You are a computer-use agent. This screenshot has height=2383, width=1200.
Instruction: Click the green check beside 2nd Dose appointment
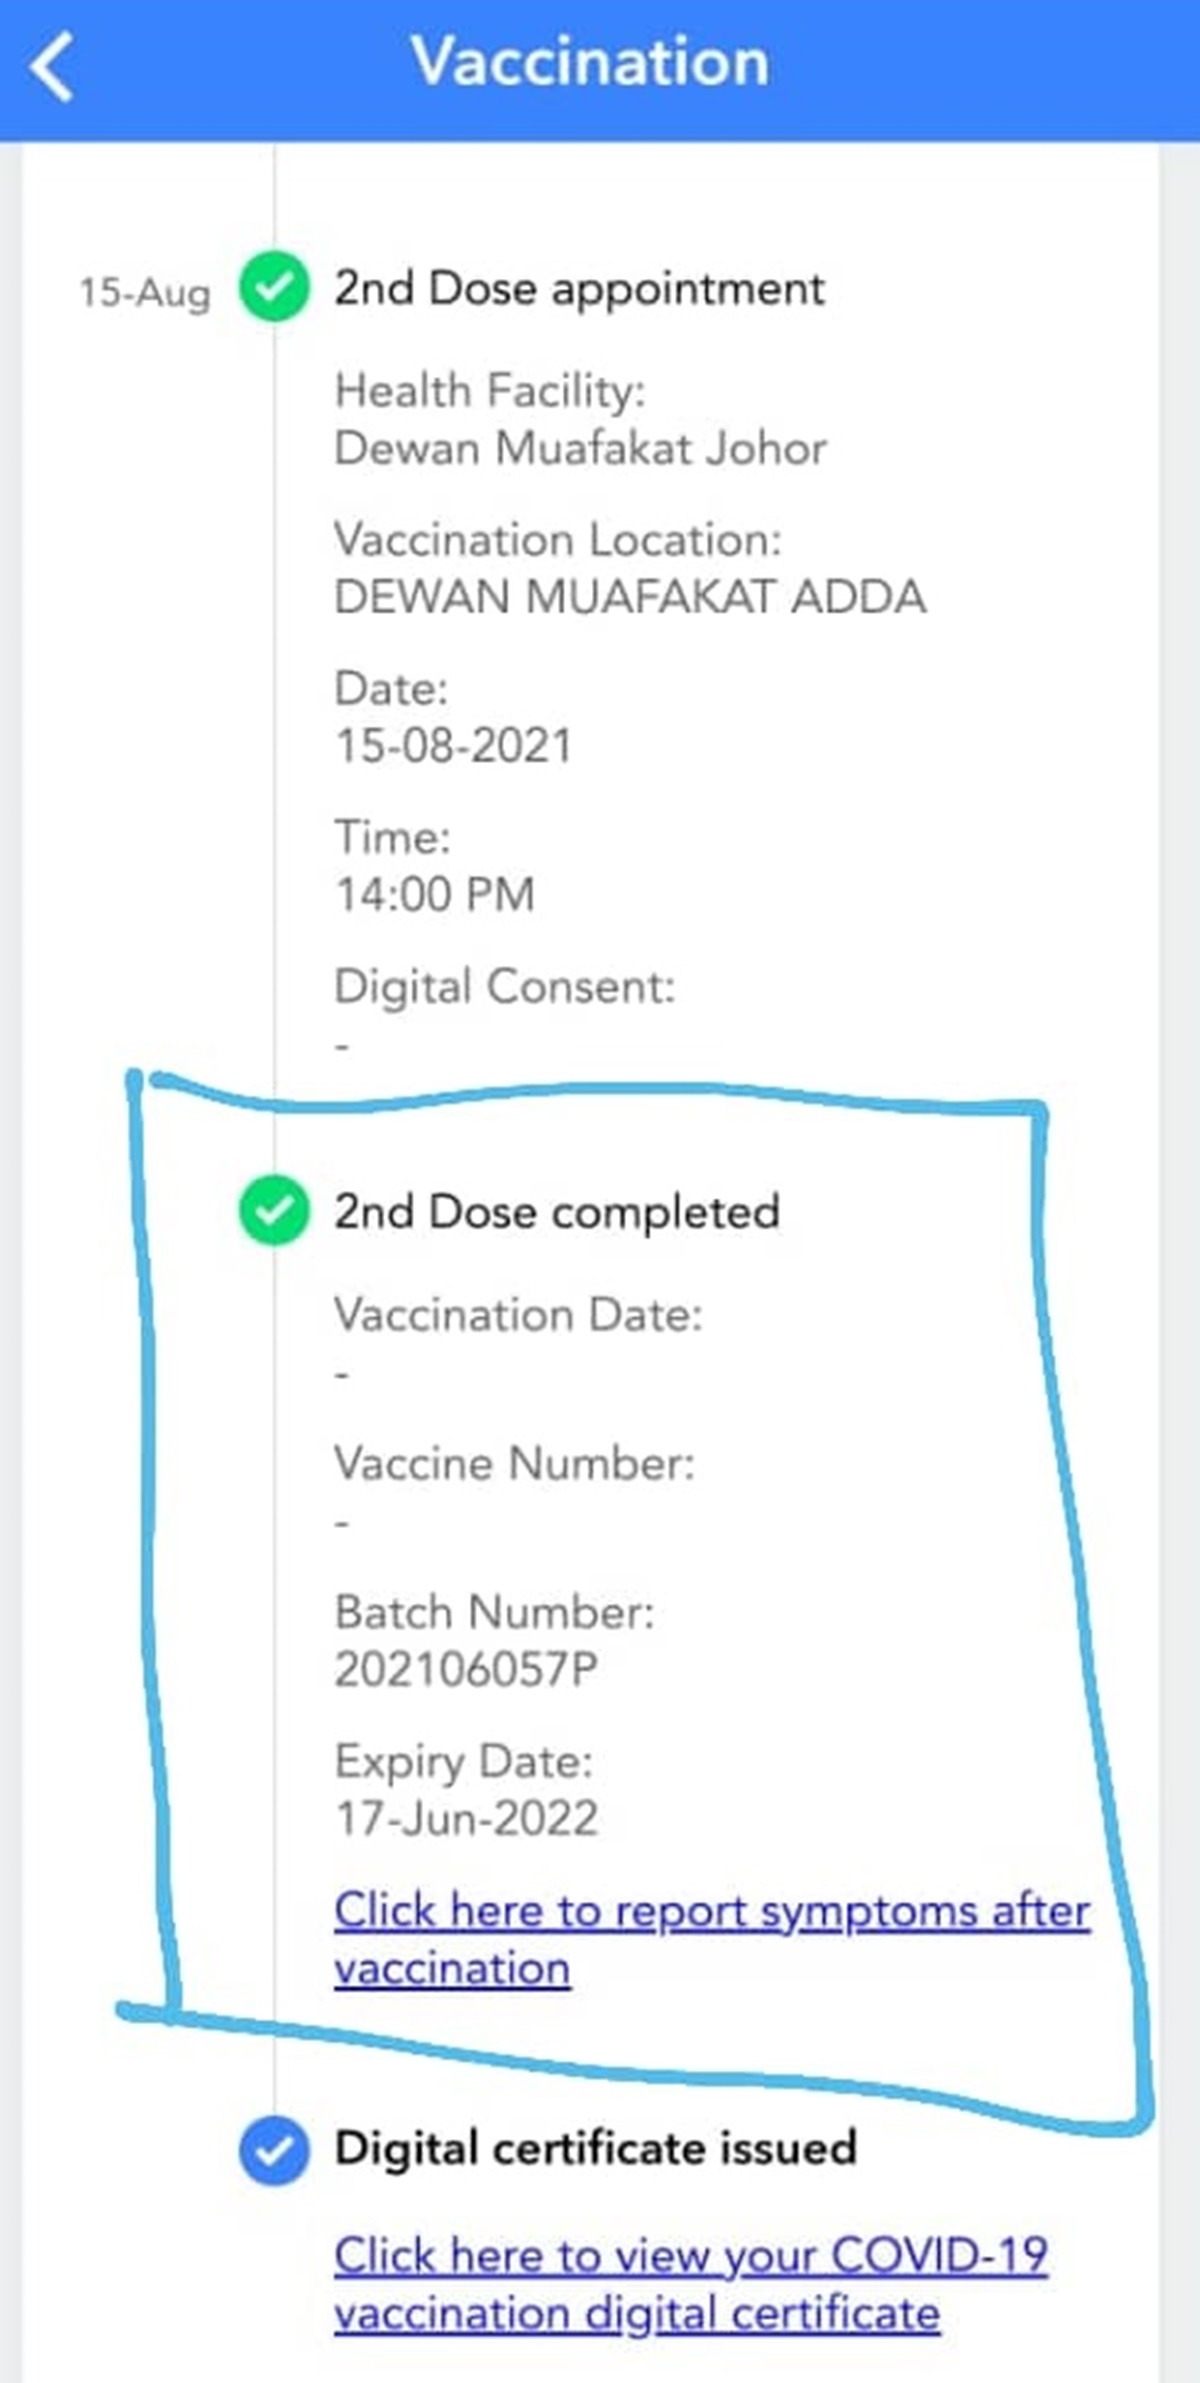pos(273,288)
